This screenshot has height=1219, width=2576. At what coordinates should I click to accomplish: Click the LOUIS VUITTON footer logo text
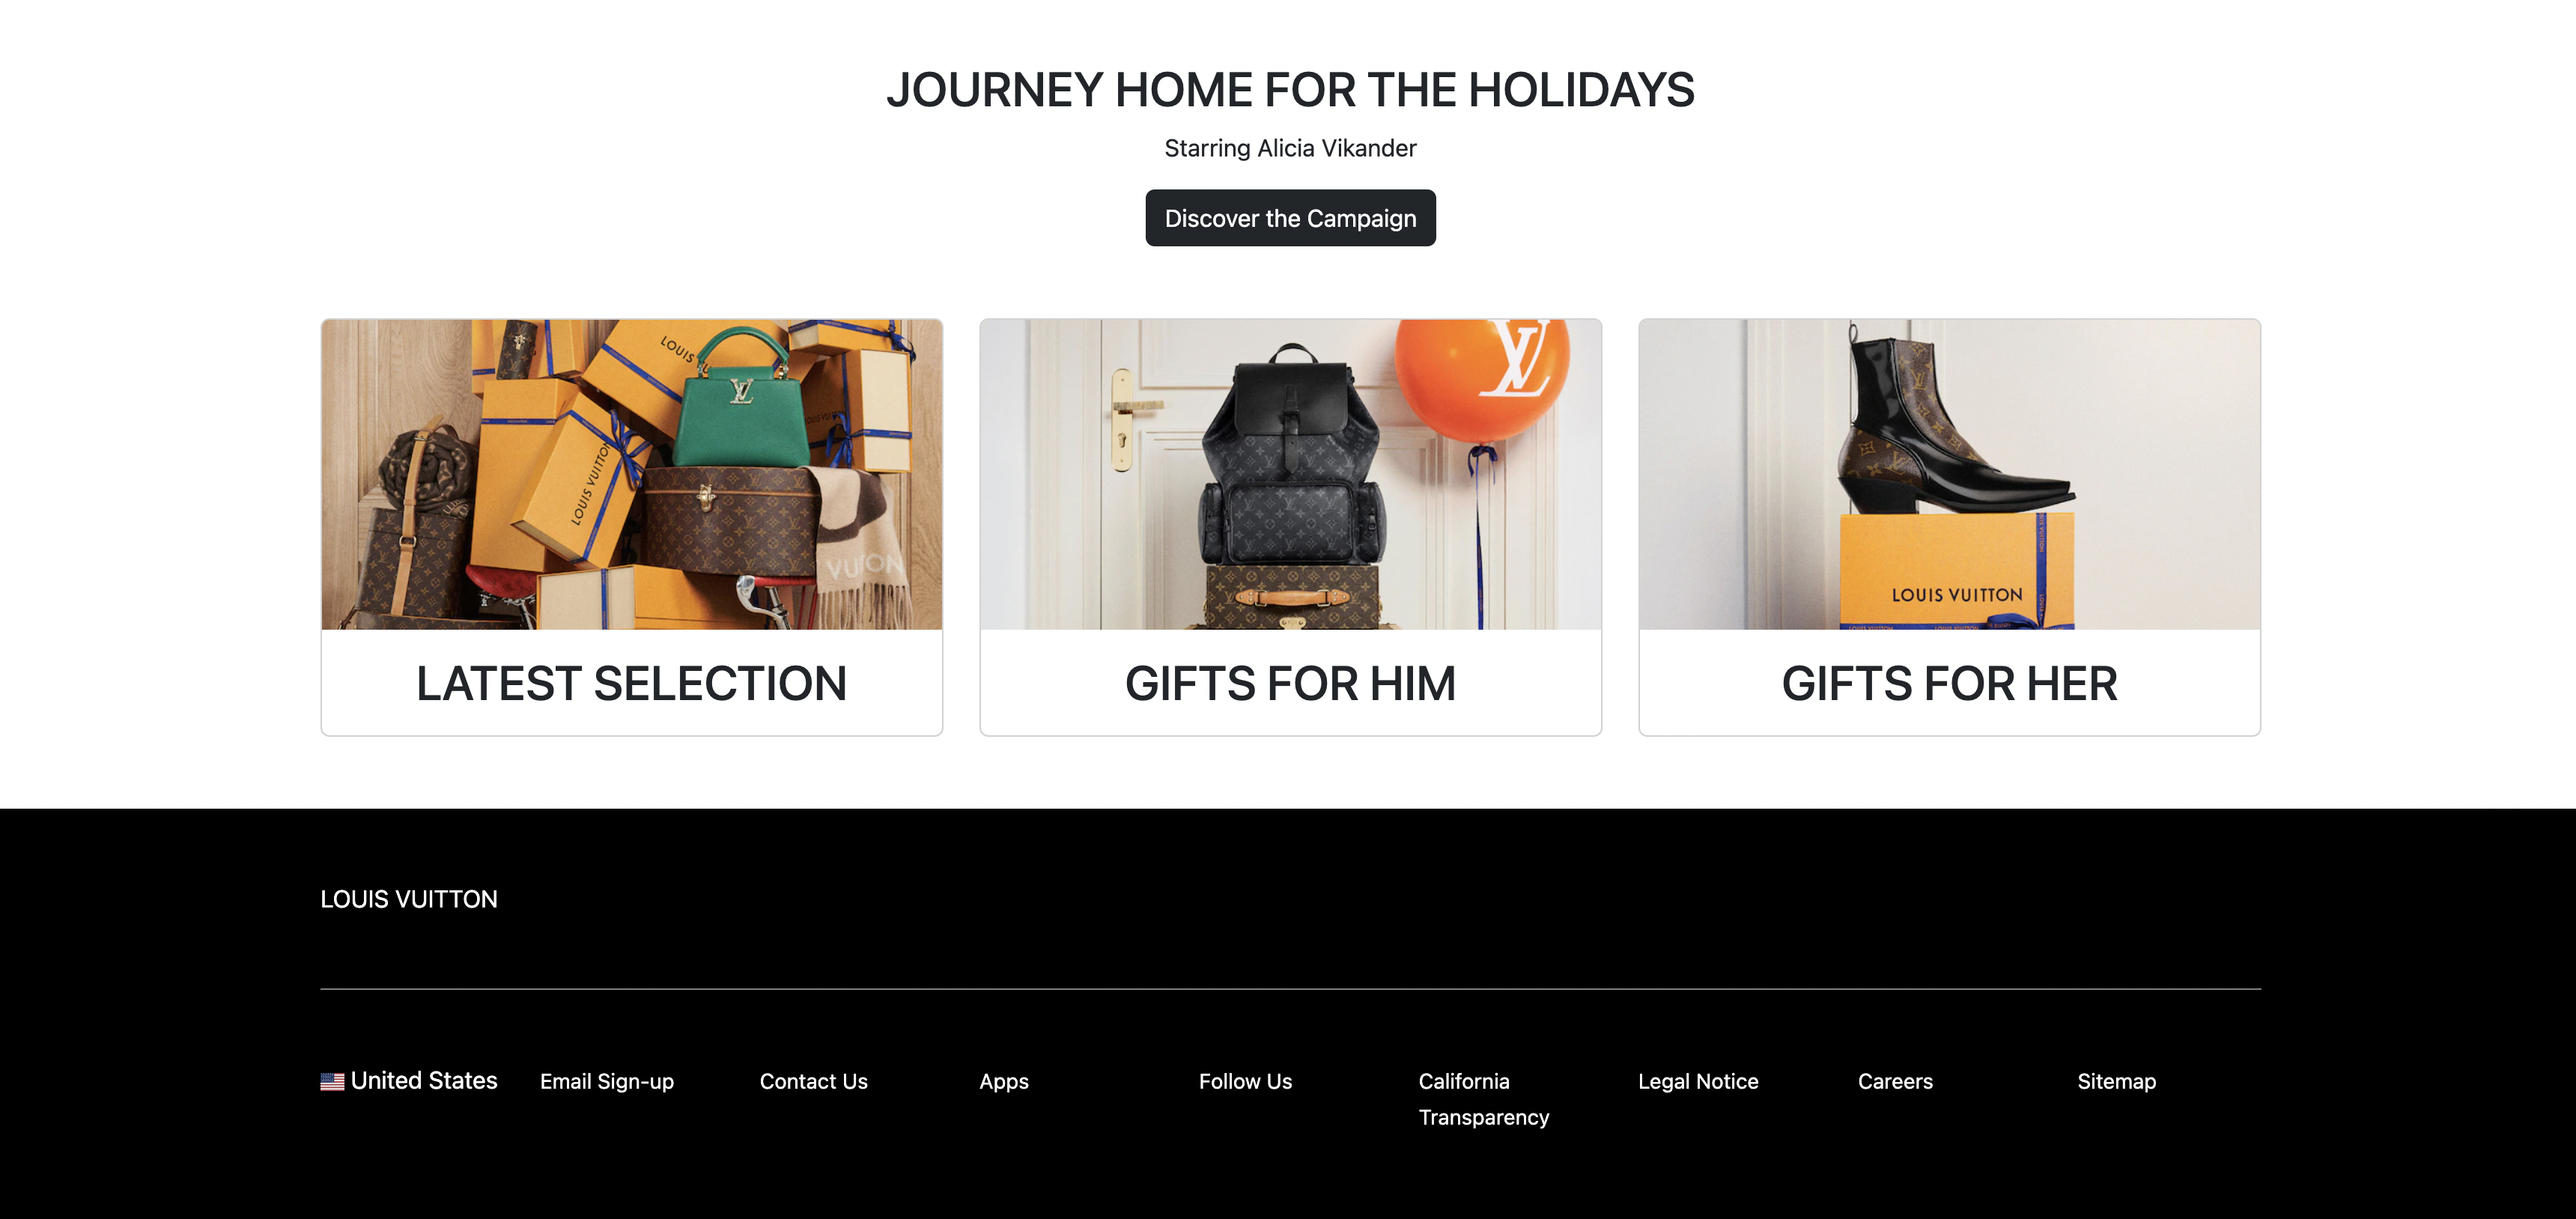(x=408, y=899)
